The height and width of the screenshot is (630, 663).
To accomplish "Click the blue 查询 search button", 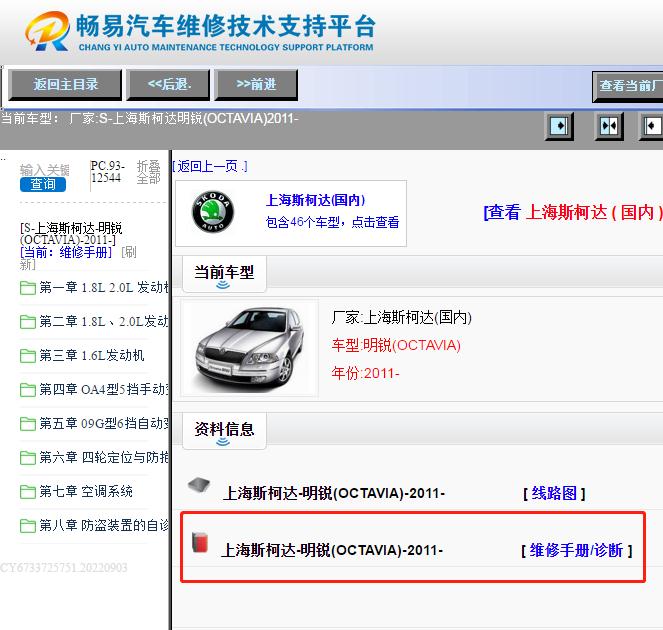I will 43,184.
